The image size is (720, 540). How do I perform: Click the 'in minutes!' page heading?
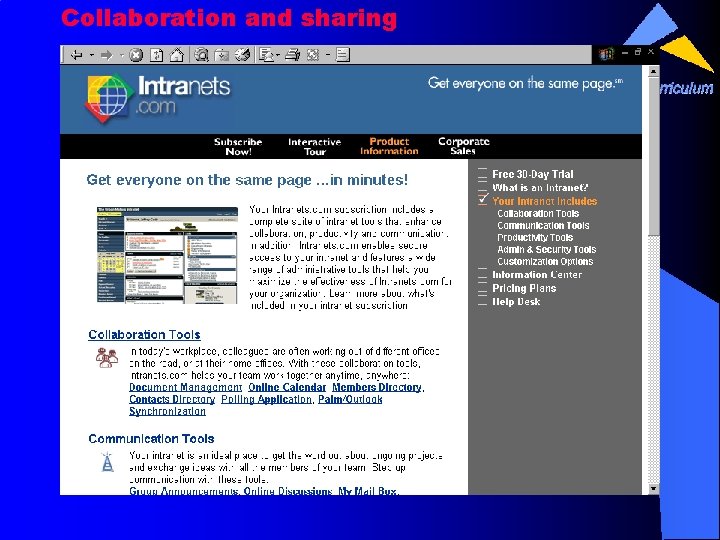click(x=247, y=180)
